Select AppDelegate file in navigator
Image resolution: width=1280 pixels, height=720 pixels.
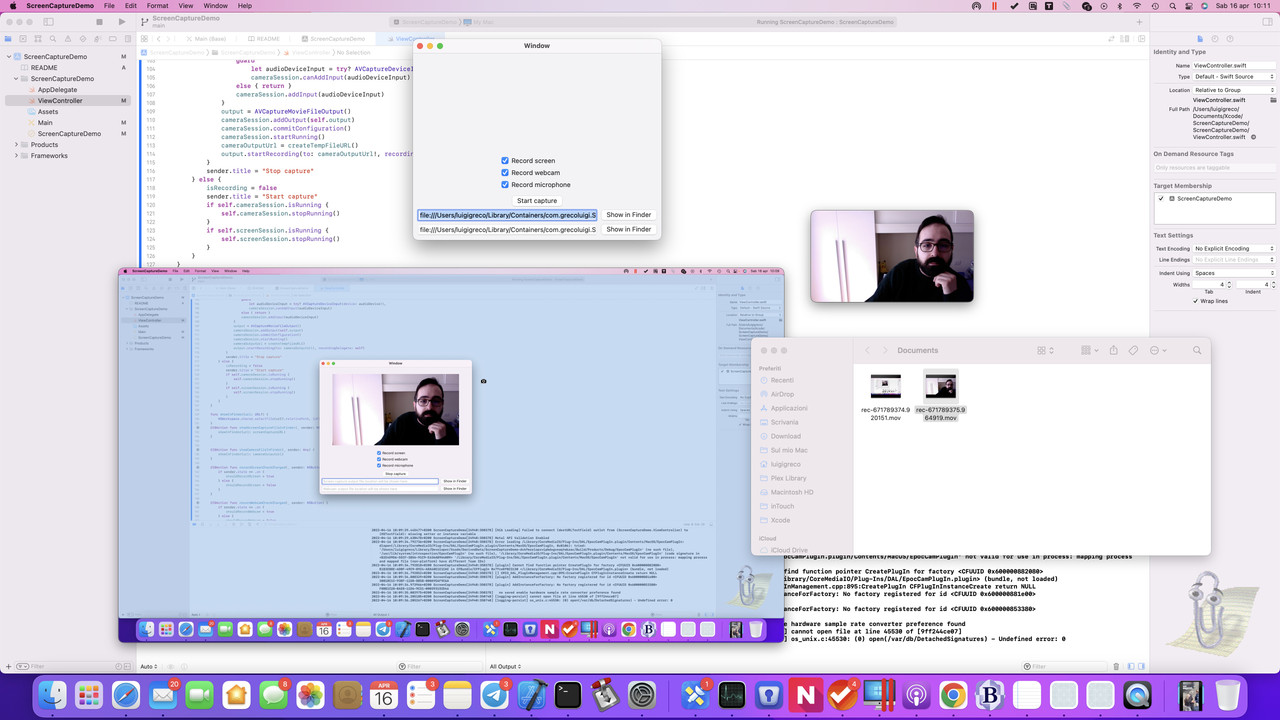point(57,90)
